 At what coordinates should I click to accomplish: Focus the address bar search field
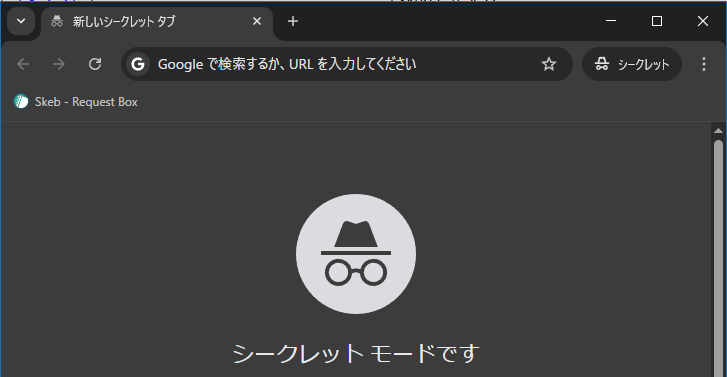347,64
